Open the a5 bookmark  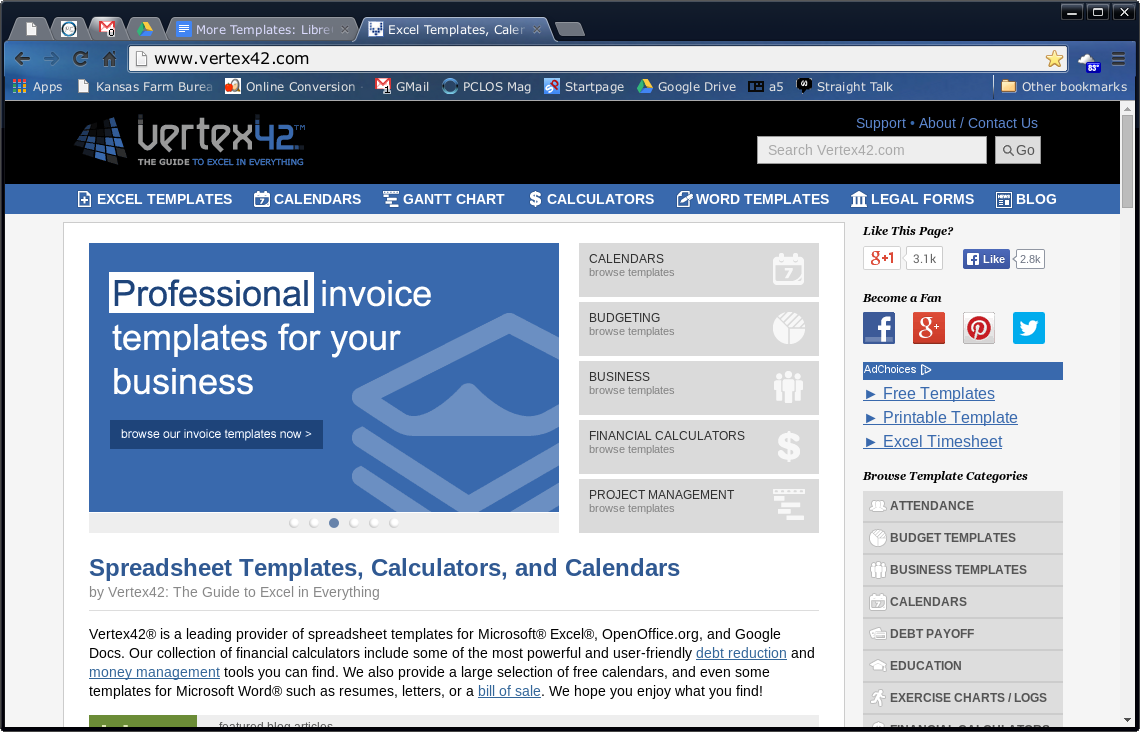click(x=766, y=87)
